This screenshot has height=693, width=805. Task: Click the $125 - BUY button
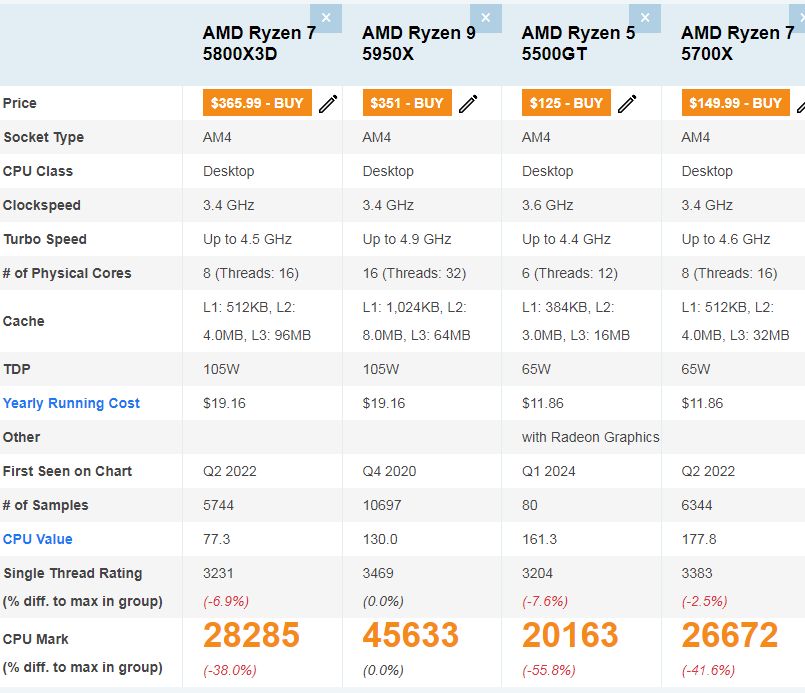pyautogui.click(x=566, y=103)
